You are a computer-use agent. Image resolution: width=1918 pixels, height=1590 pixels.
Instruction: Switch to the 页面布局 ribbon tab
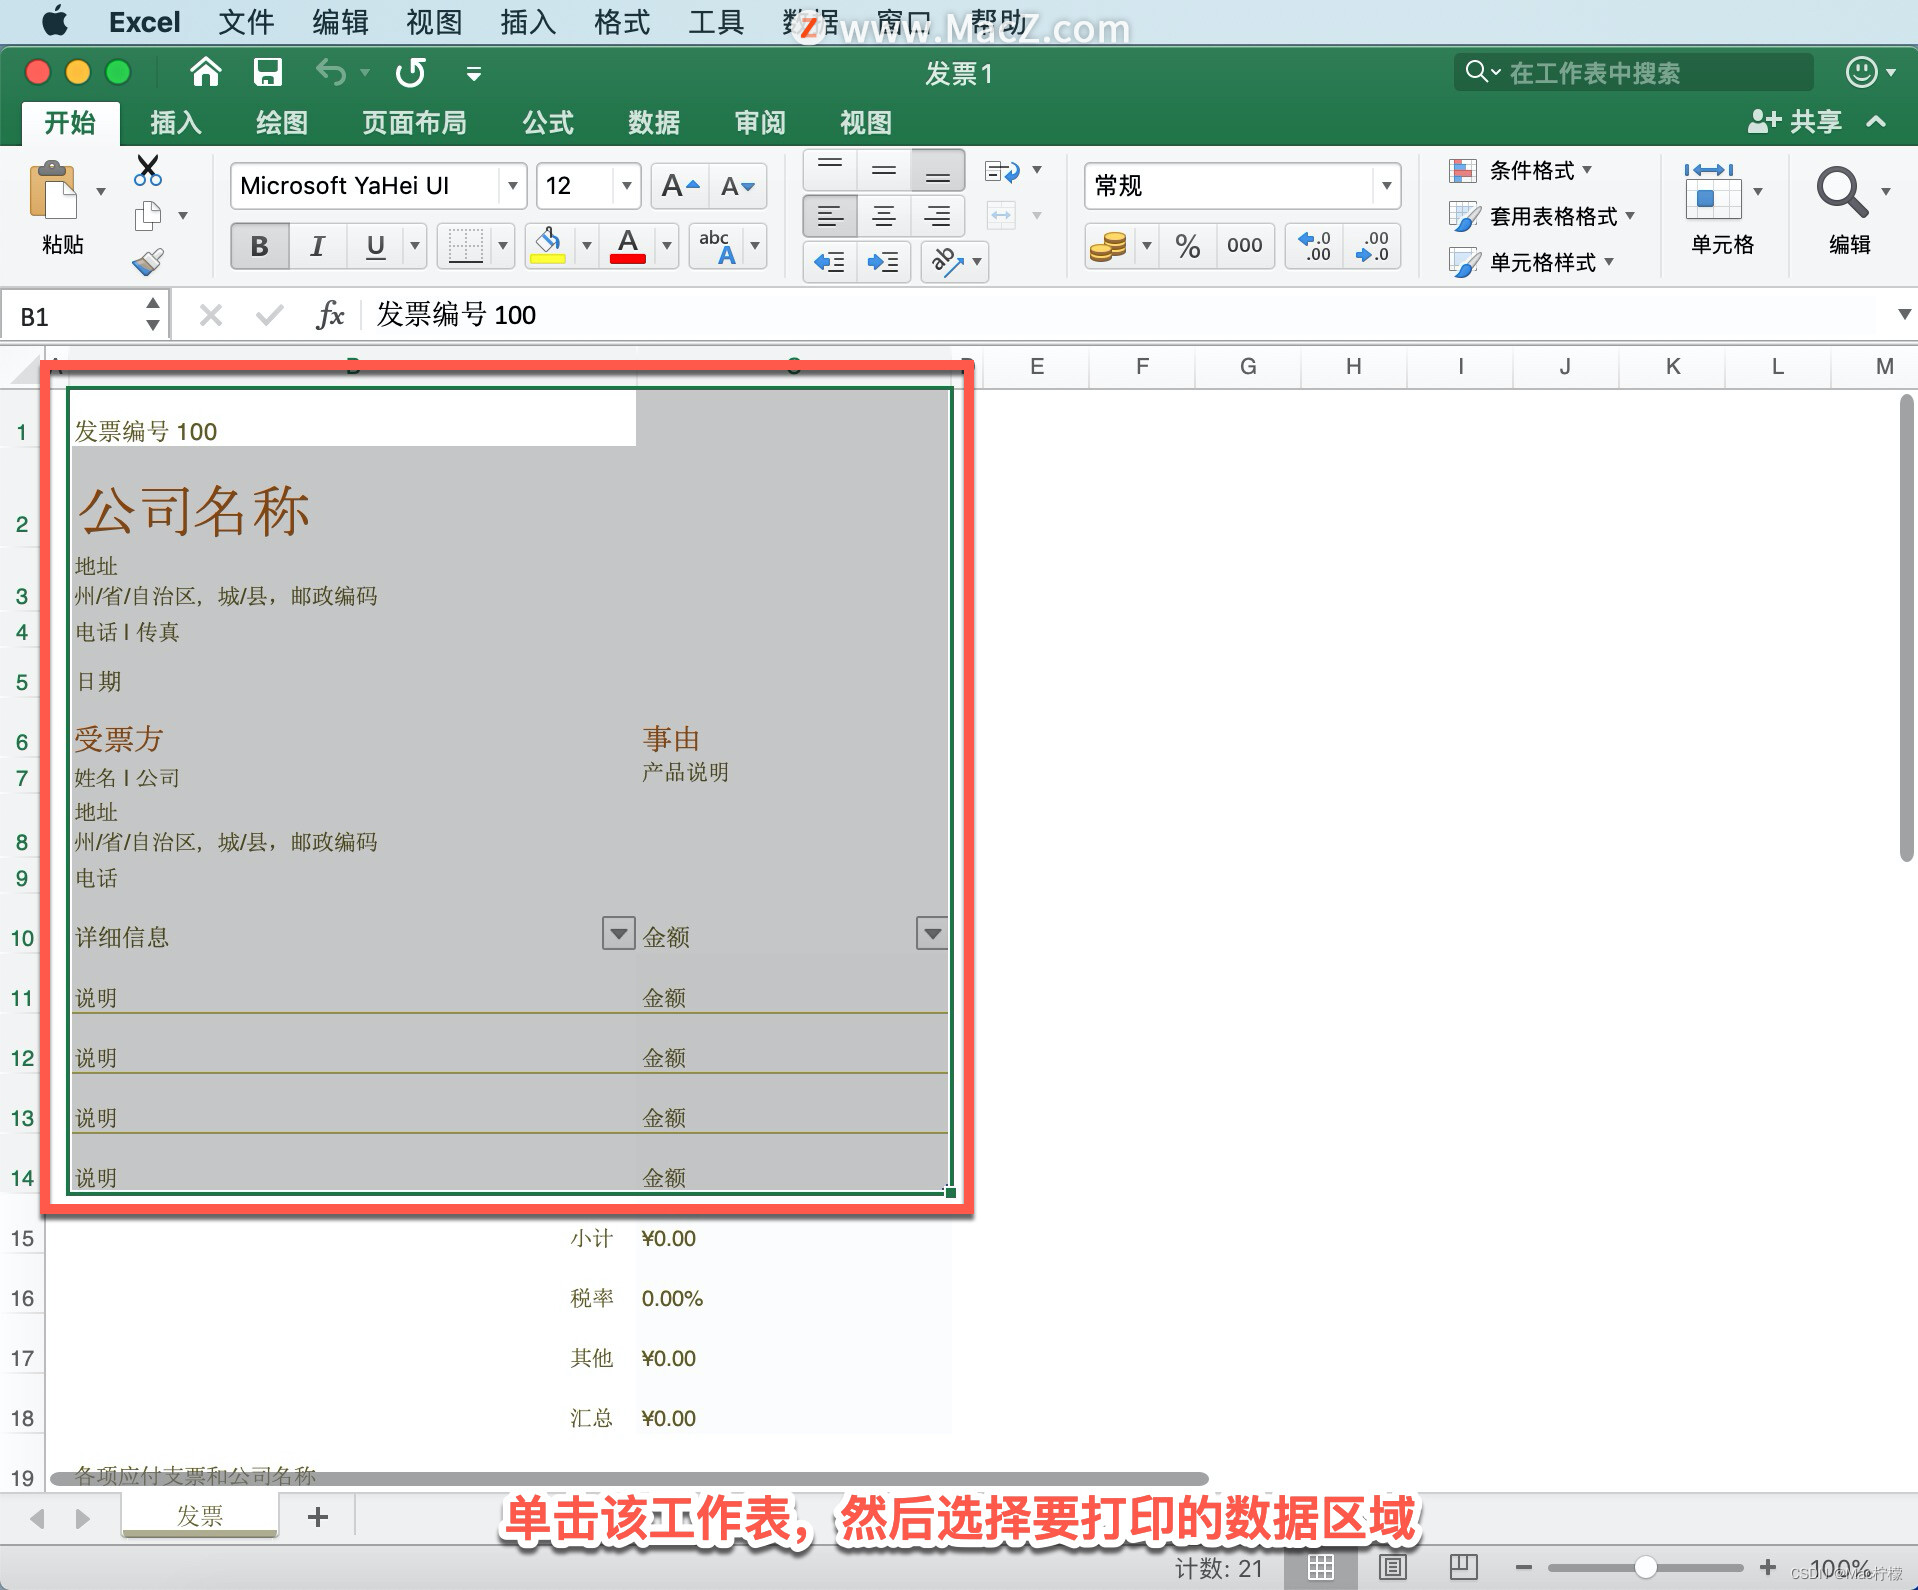414,123
